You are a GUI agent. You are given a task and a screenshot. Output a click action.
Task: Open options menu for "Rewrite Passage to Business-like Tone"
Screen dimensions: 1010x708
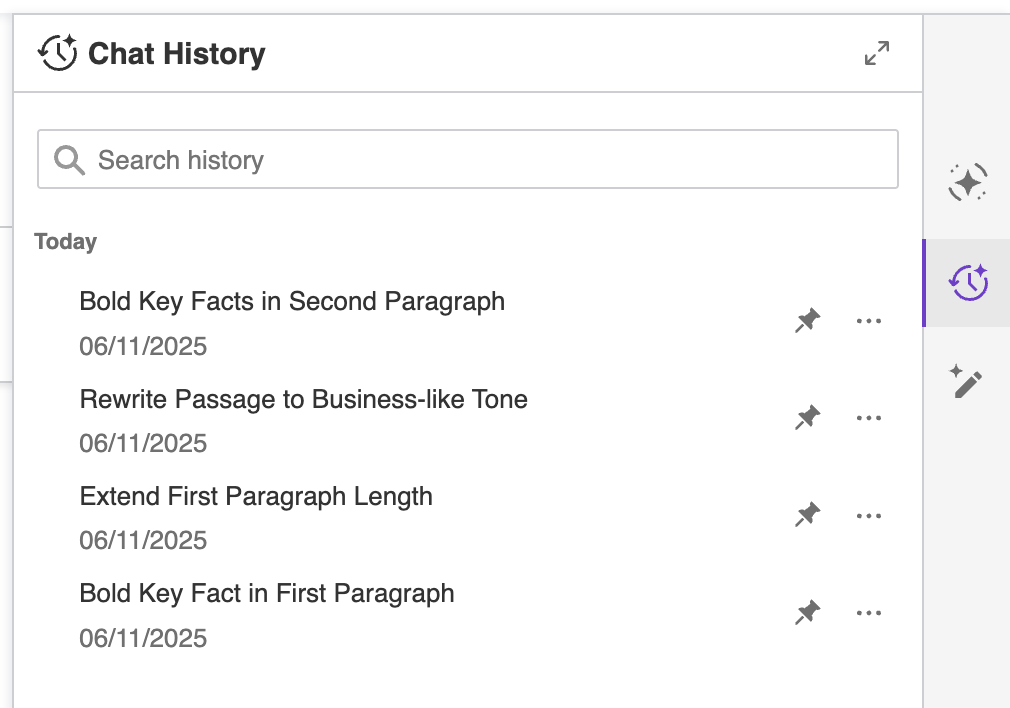tap(869, 419)
